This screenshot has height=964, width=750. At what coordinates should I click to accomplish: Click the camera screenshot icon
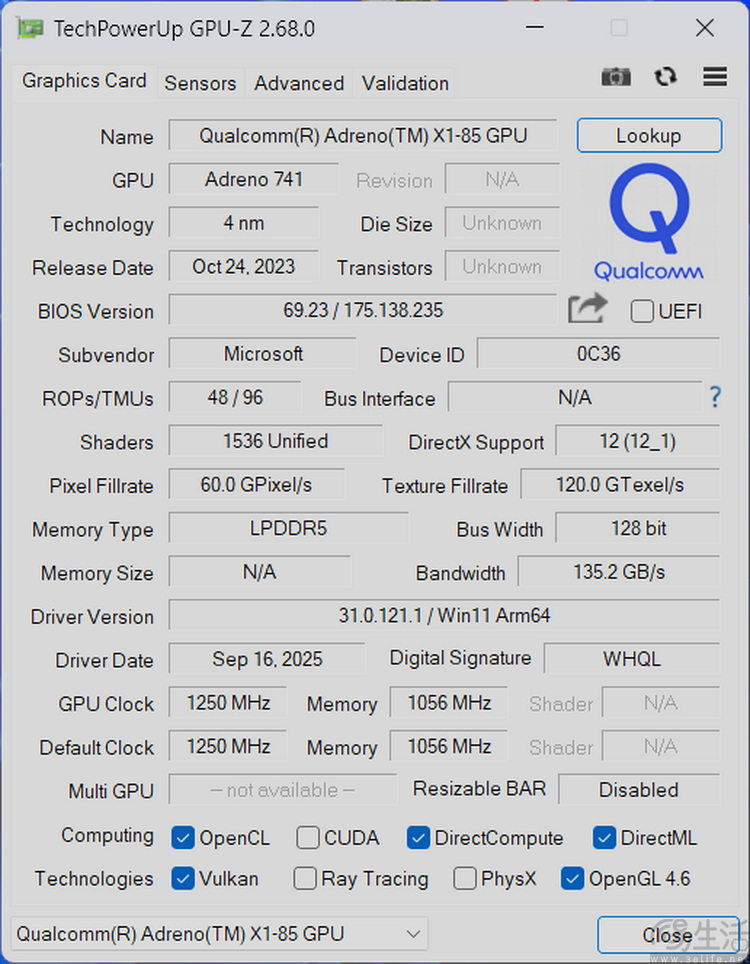click(616, 77)
